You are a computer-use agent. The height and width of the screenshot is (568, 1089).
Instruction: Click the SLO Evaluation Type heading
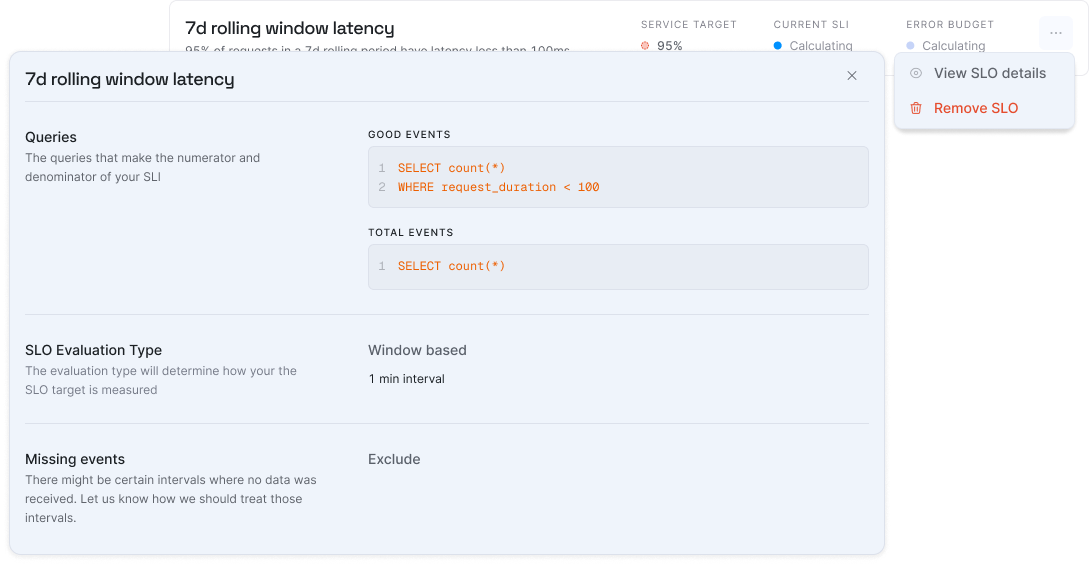point(93,350)
